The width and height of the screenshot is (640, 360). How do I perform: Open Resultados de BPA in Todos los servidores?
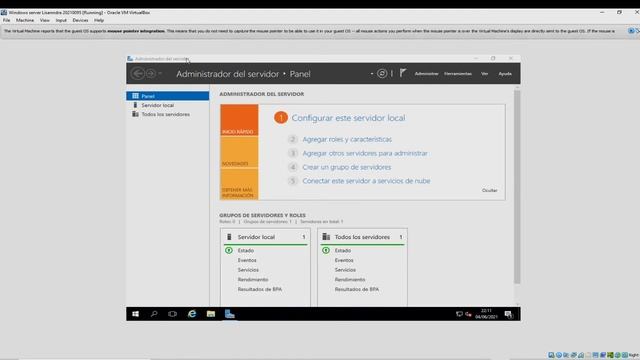tap(357, 289)
